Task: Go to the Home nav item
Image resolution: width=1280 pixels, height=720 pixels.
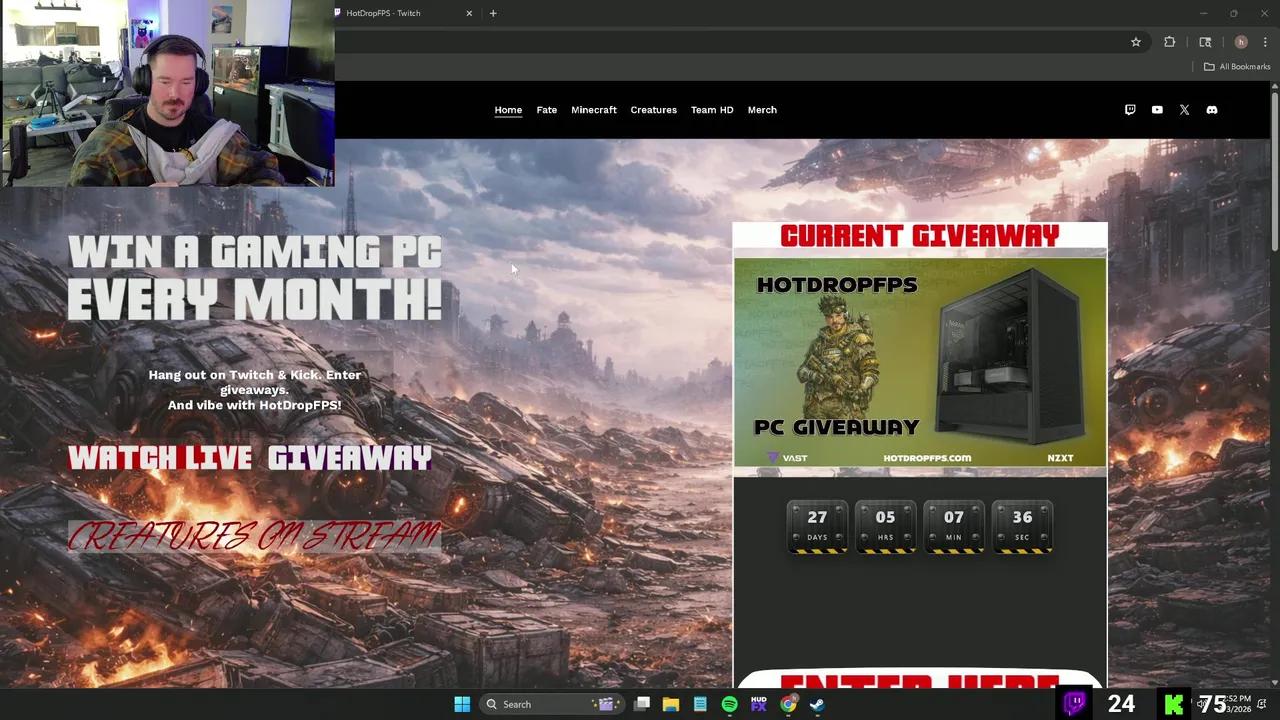Action: (x=508, y=110)
